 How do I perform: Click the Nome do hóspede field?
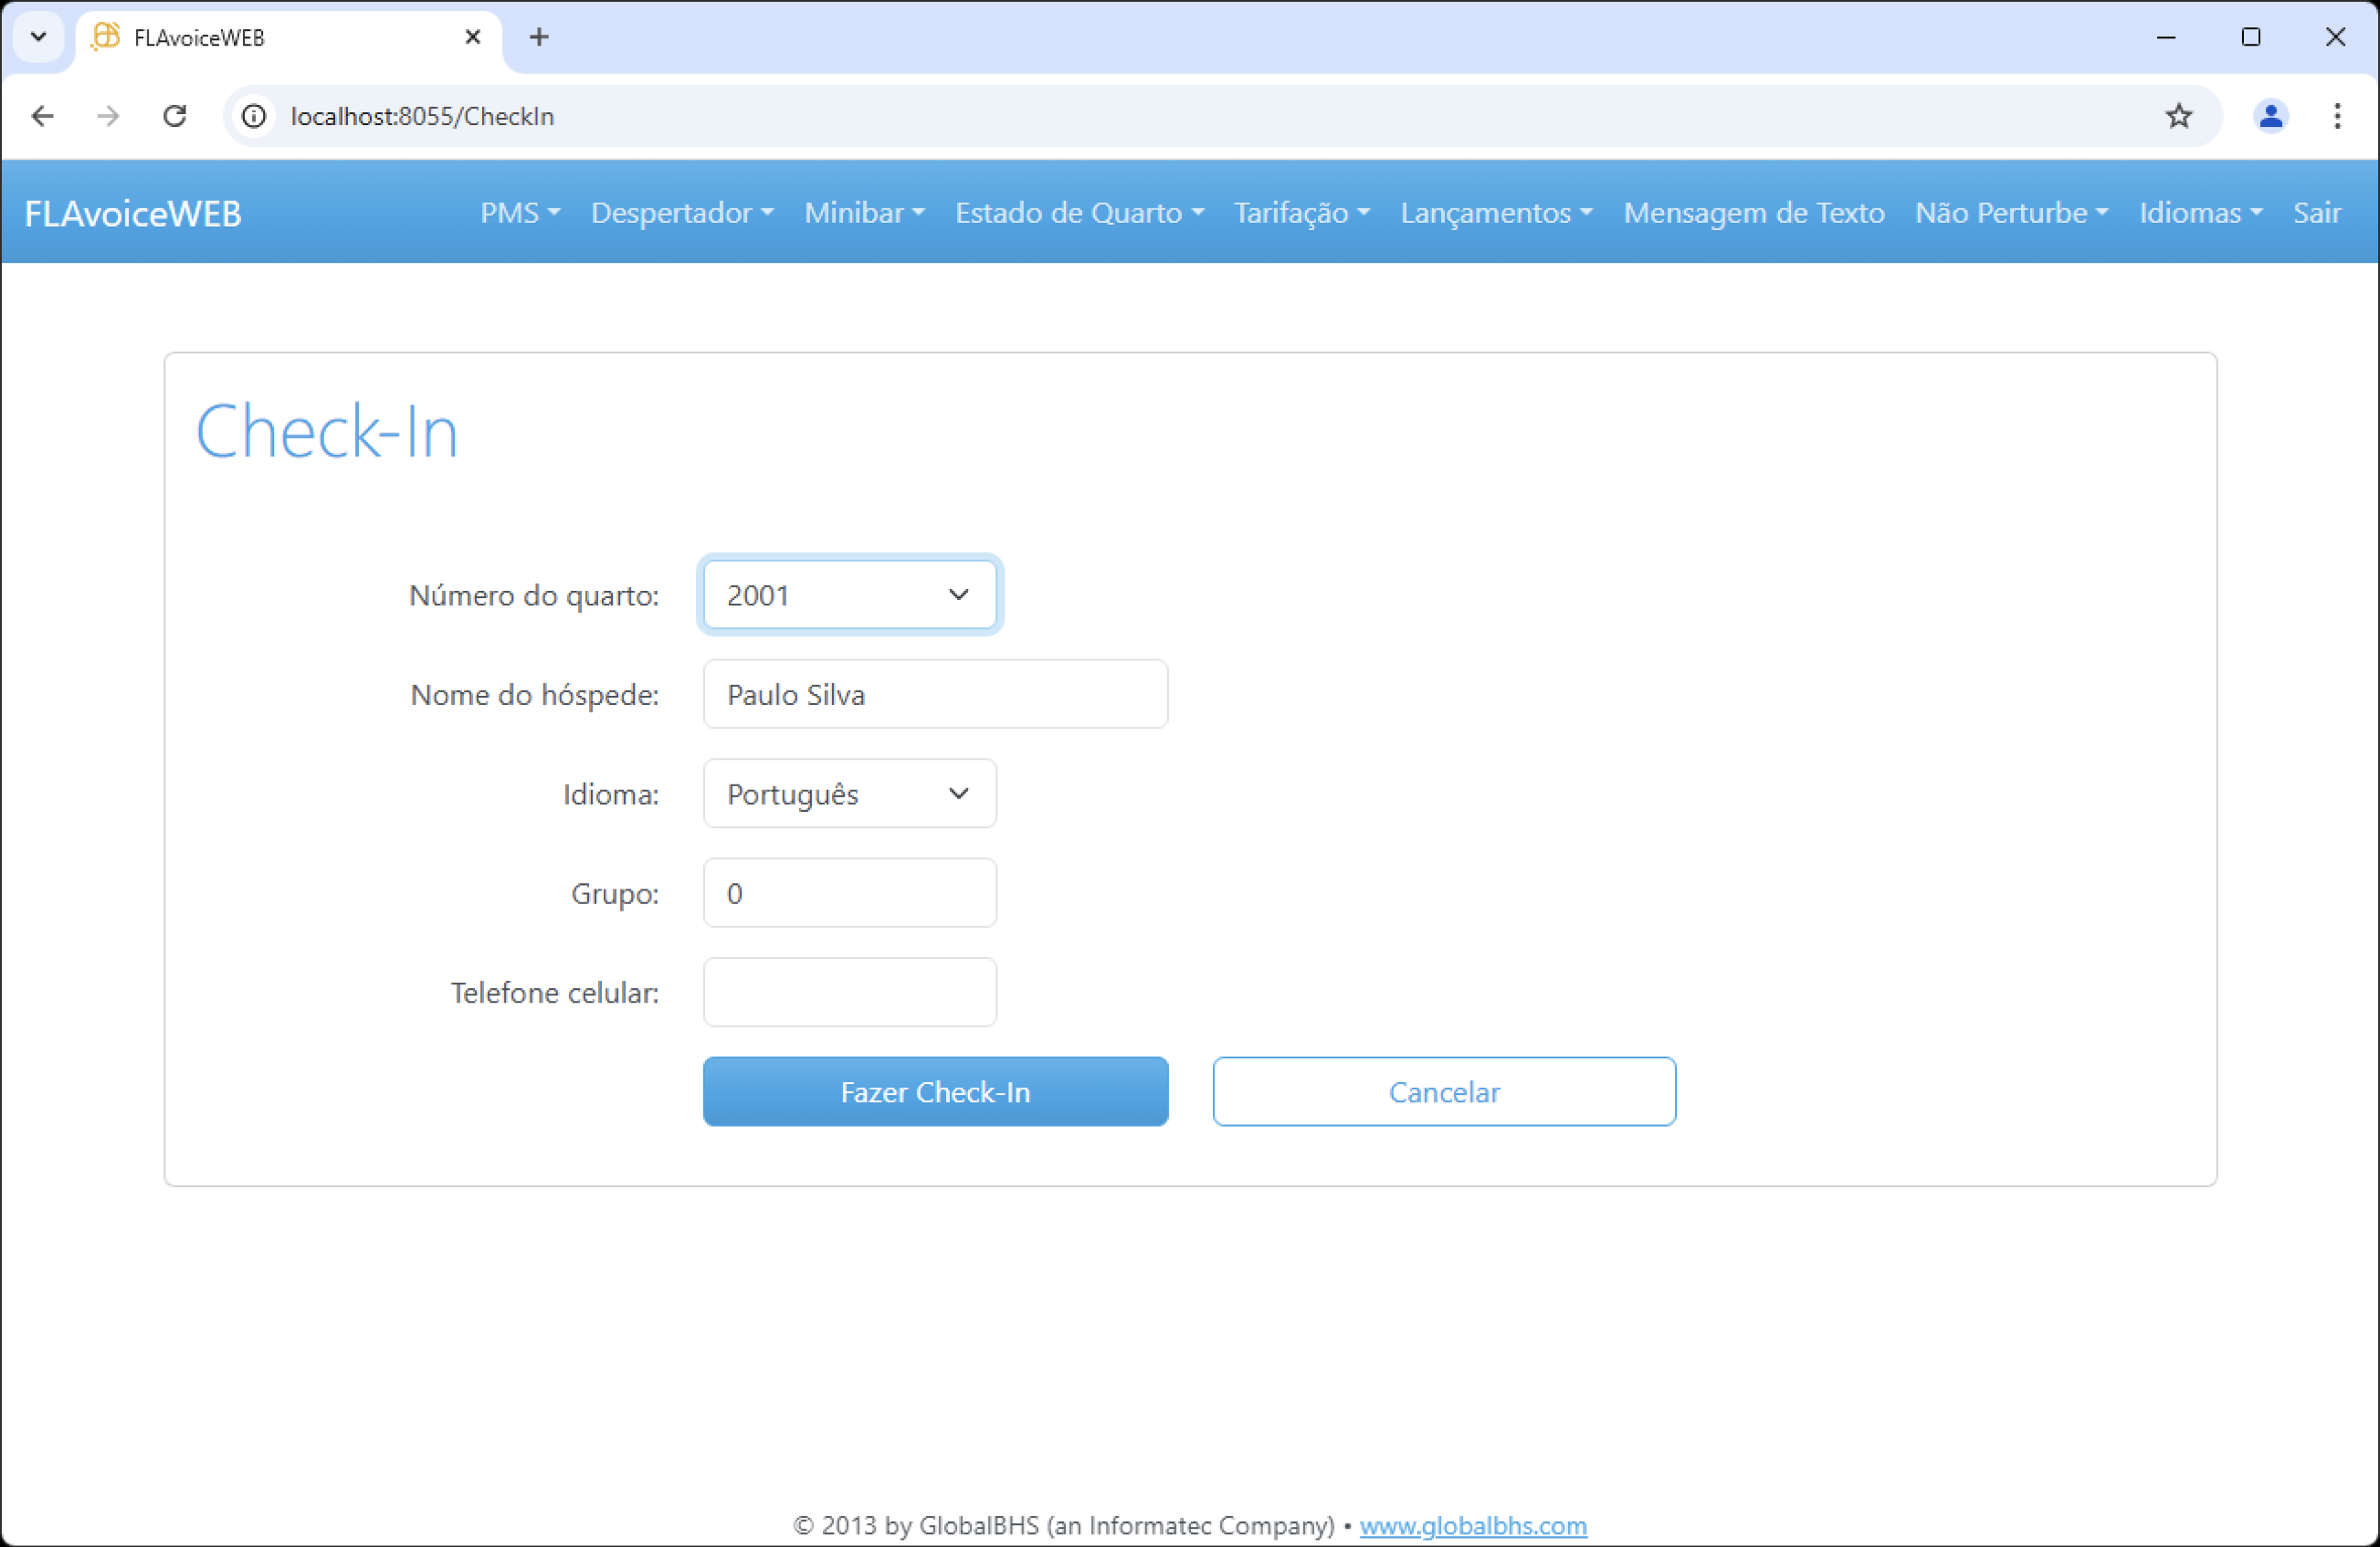(x=934, y=694)
